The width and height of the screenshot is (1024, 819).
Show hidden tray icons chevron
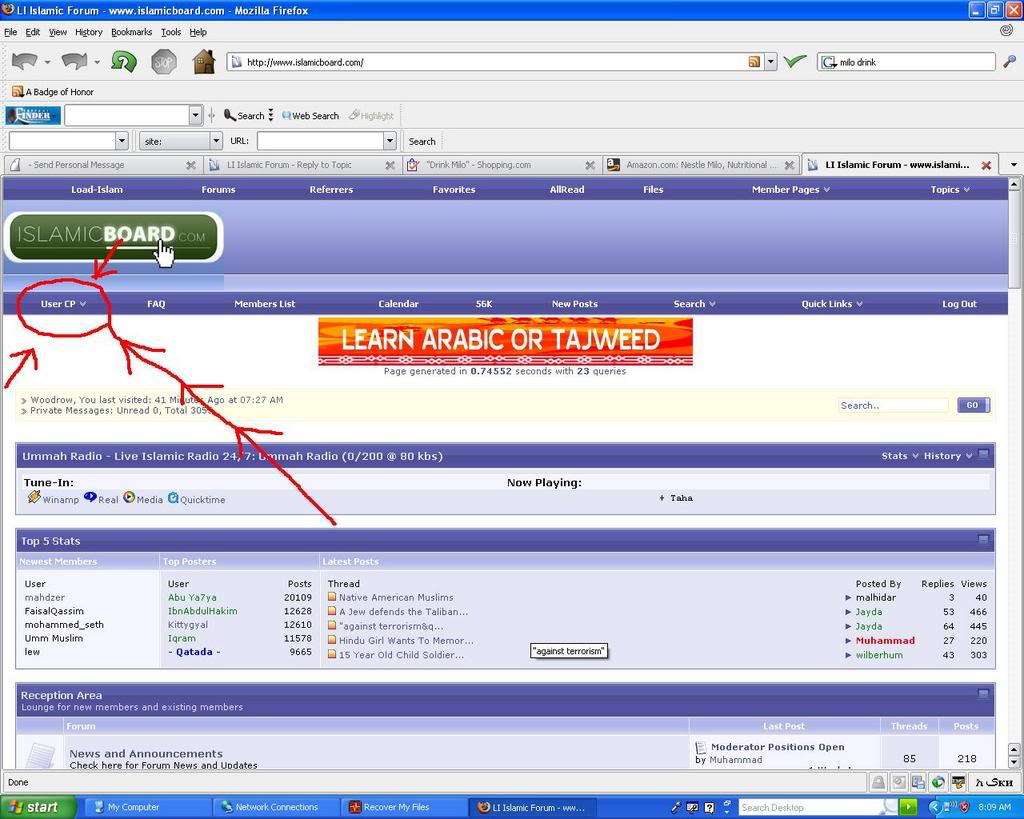tap(935, 807)
